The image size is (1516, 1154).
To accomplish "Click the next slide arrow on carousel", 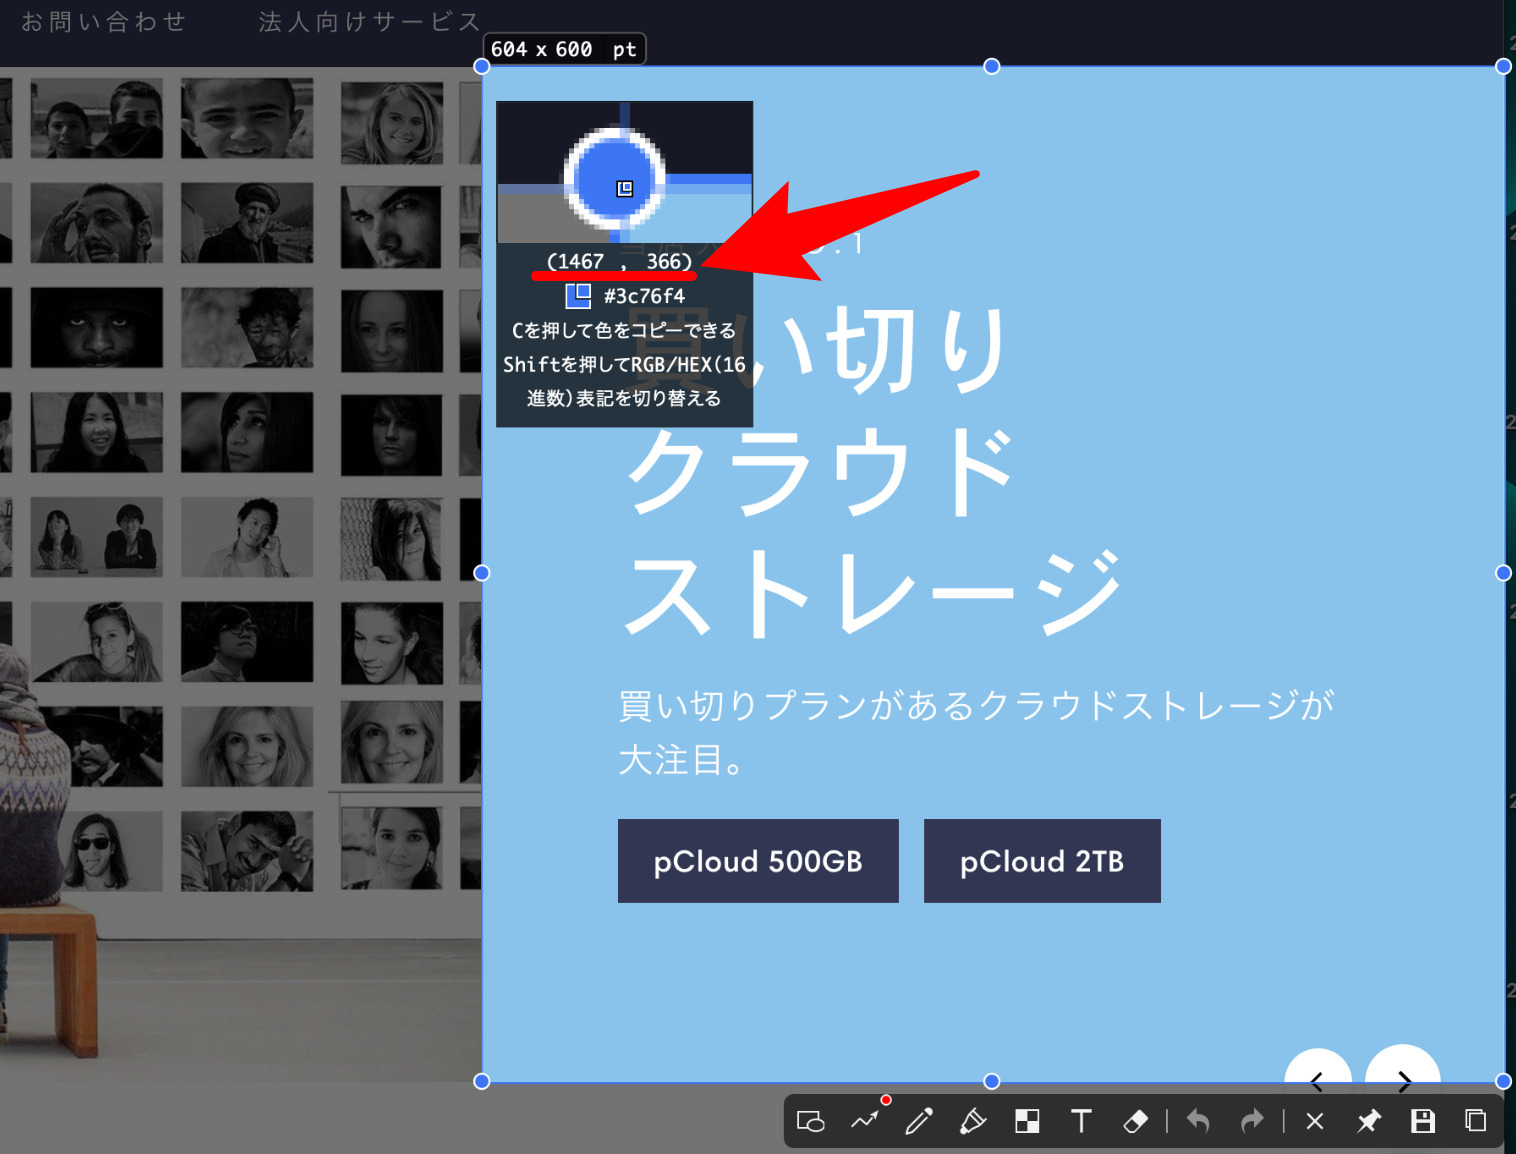I will [1403, 1064].
